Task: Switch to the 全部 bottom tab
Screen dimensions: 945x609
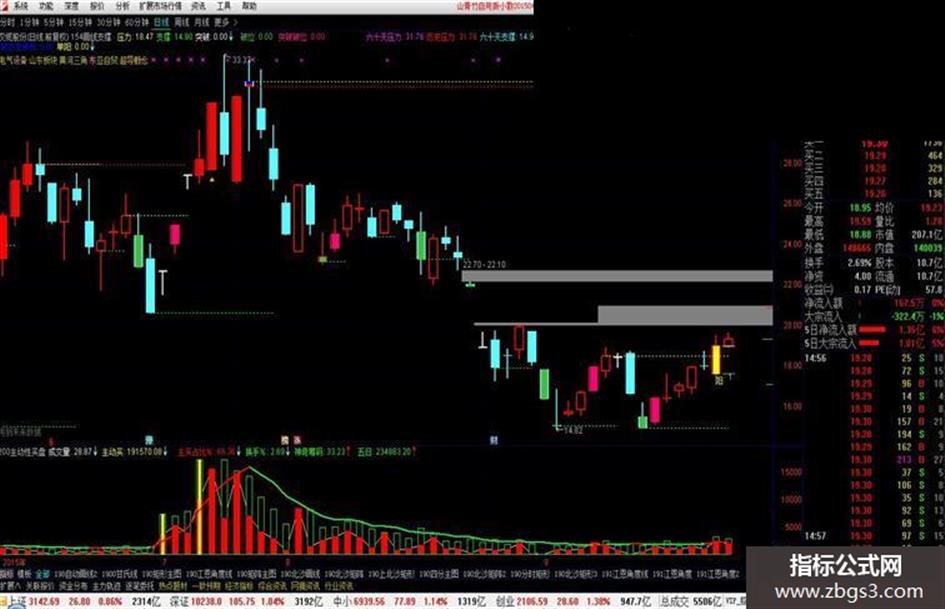Action: click(x=43, y=575)
